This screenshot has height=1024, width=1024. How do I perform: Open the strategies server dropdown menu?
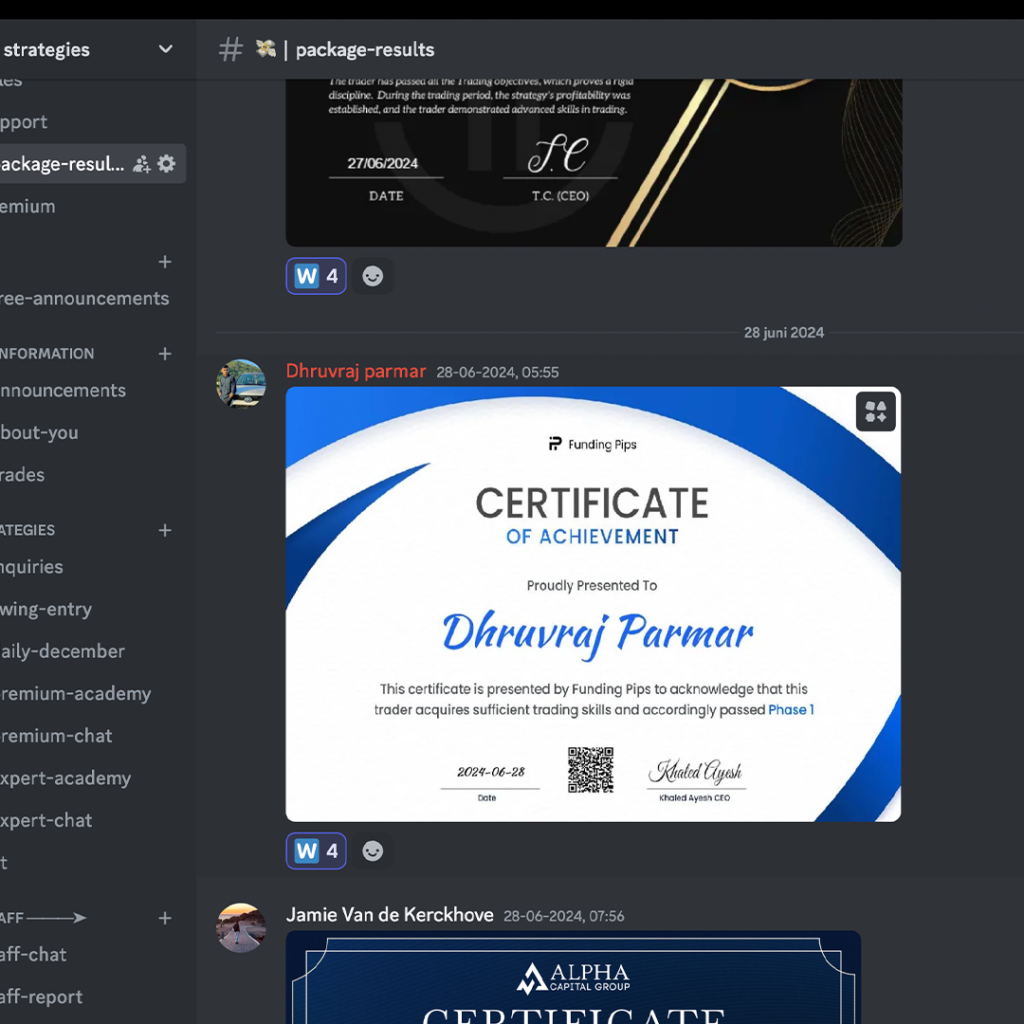[166, 49]
